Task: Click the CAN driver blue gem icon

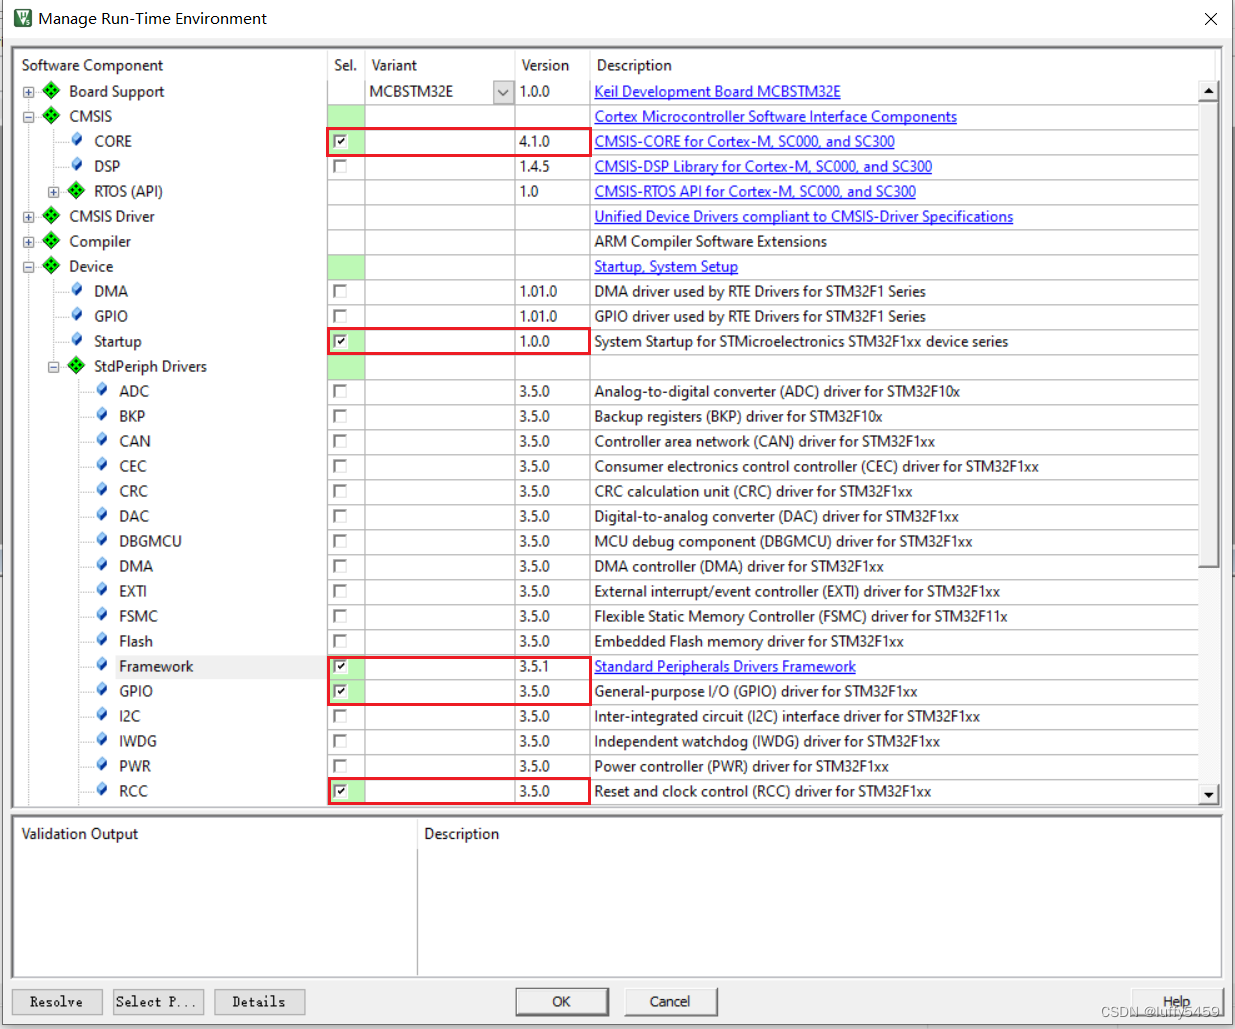Action: pos(102,440)
